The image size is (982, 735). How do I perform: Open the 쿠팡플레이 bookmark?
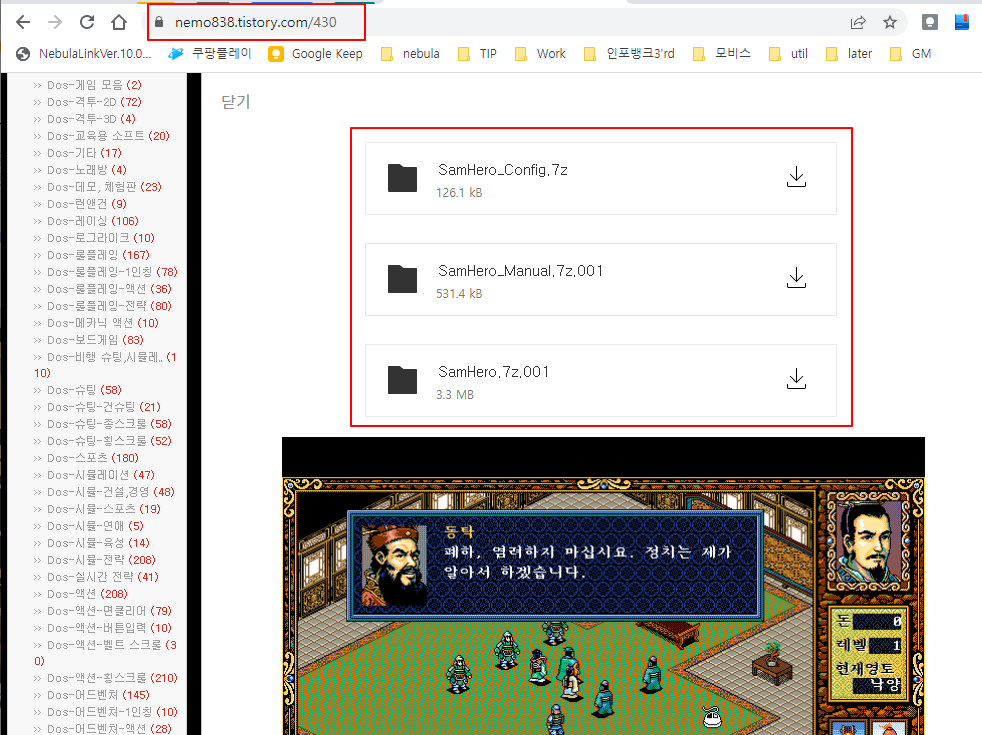(210, 54)
